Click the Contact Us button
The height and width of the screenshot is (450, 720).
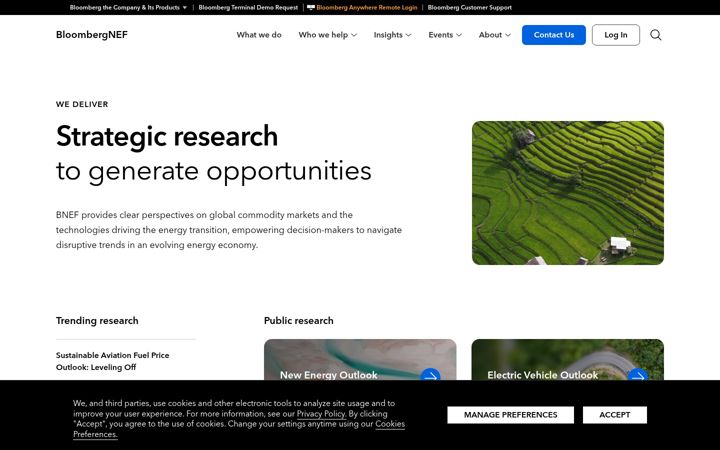click(x=554, y=35)
